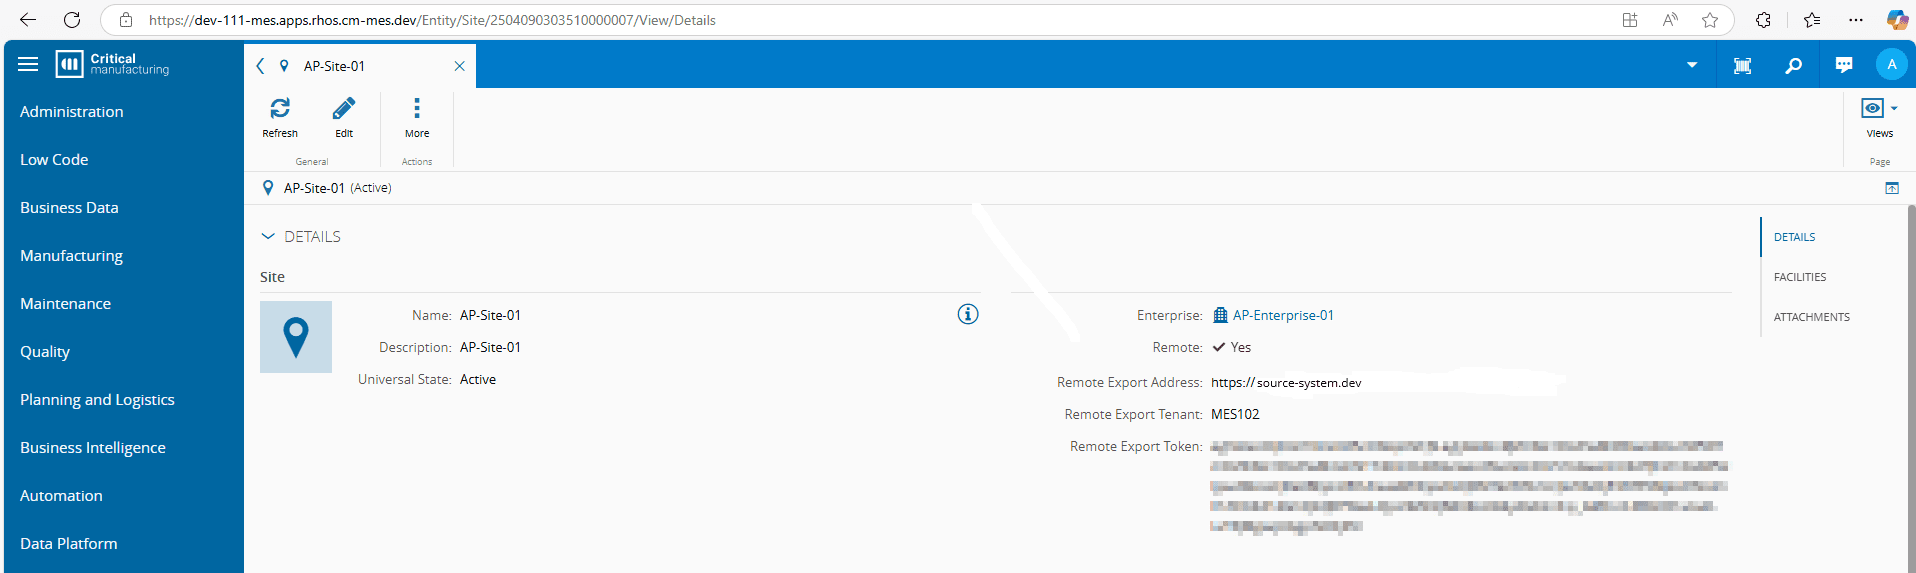Screen dimensions: 1916x573
Task: Open the browser split screen icon
Action: (x=1630, y=20)
